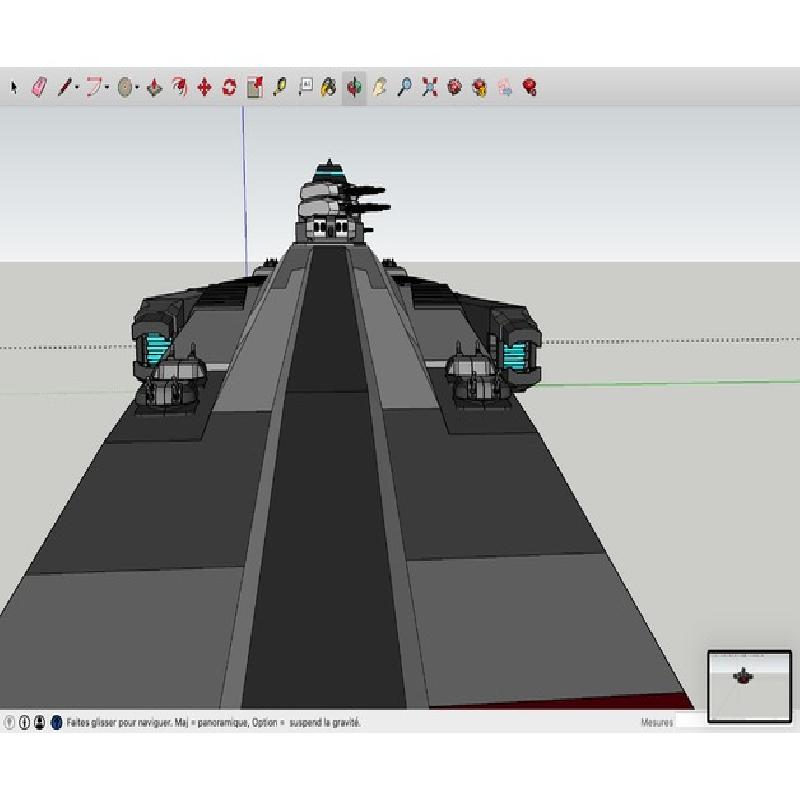The image size is (800, 800).
Task: Choose the Line pencil tool
Action: click(x=64, y=88)
